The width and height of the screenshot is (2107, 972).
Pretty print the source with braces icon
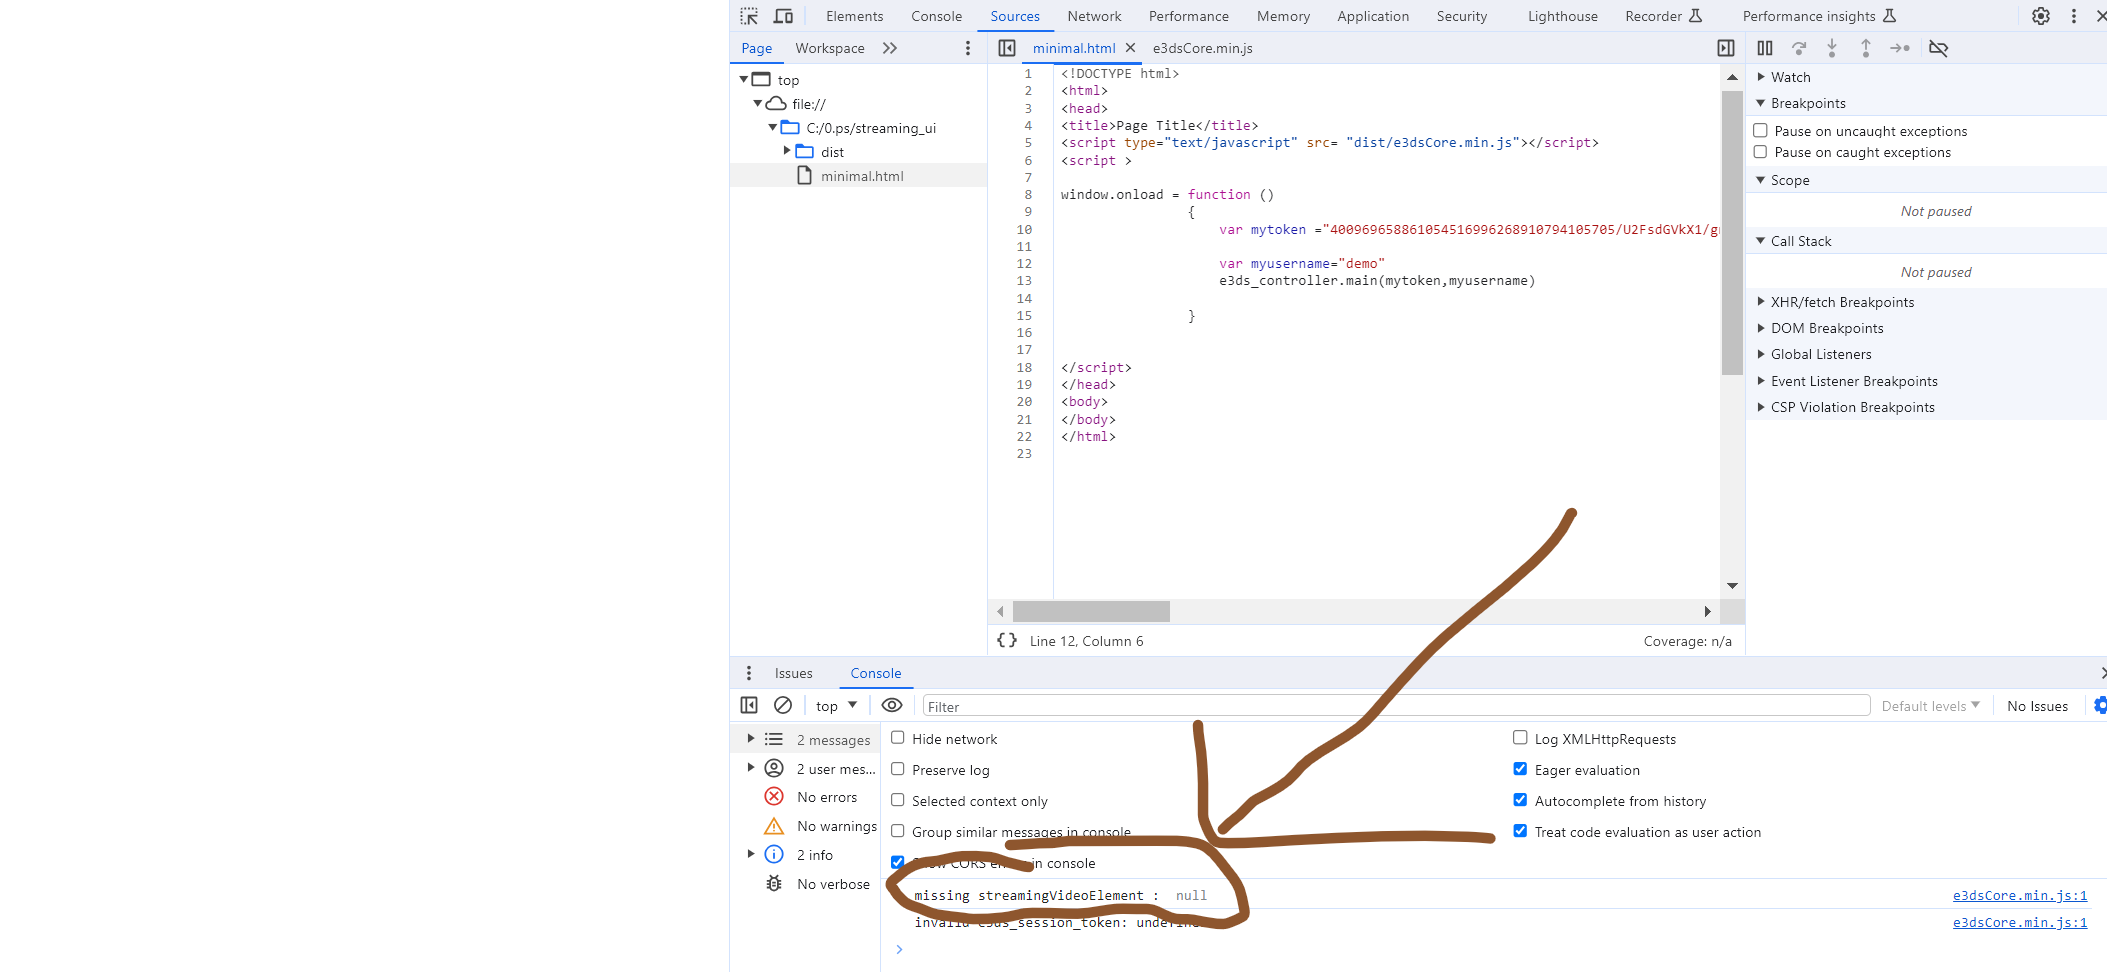pyautogui.click(x=1007, y=640)
